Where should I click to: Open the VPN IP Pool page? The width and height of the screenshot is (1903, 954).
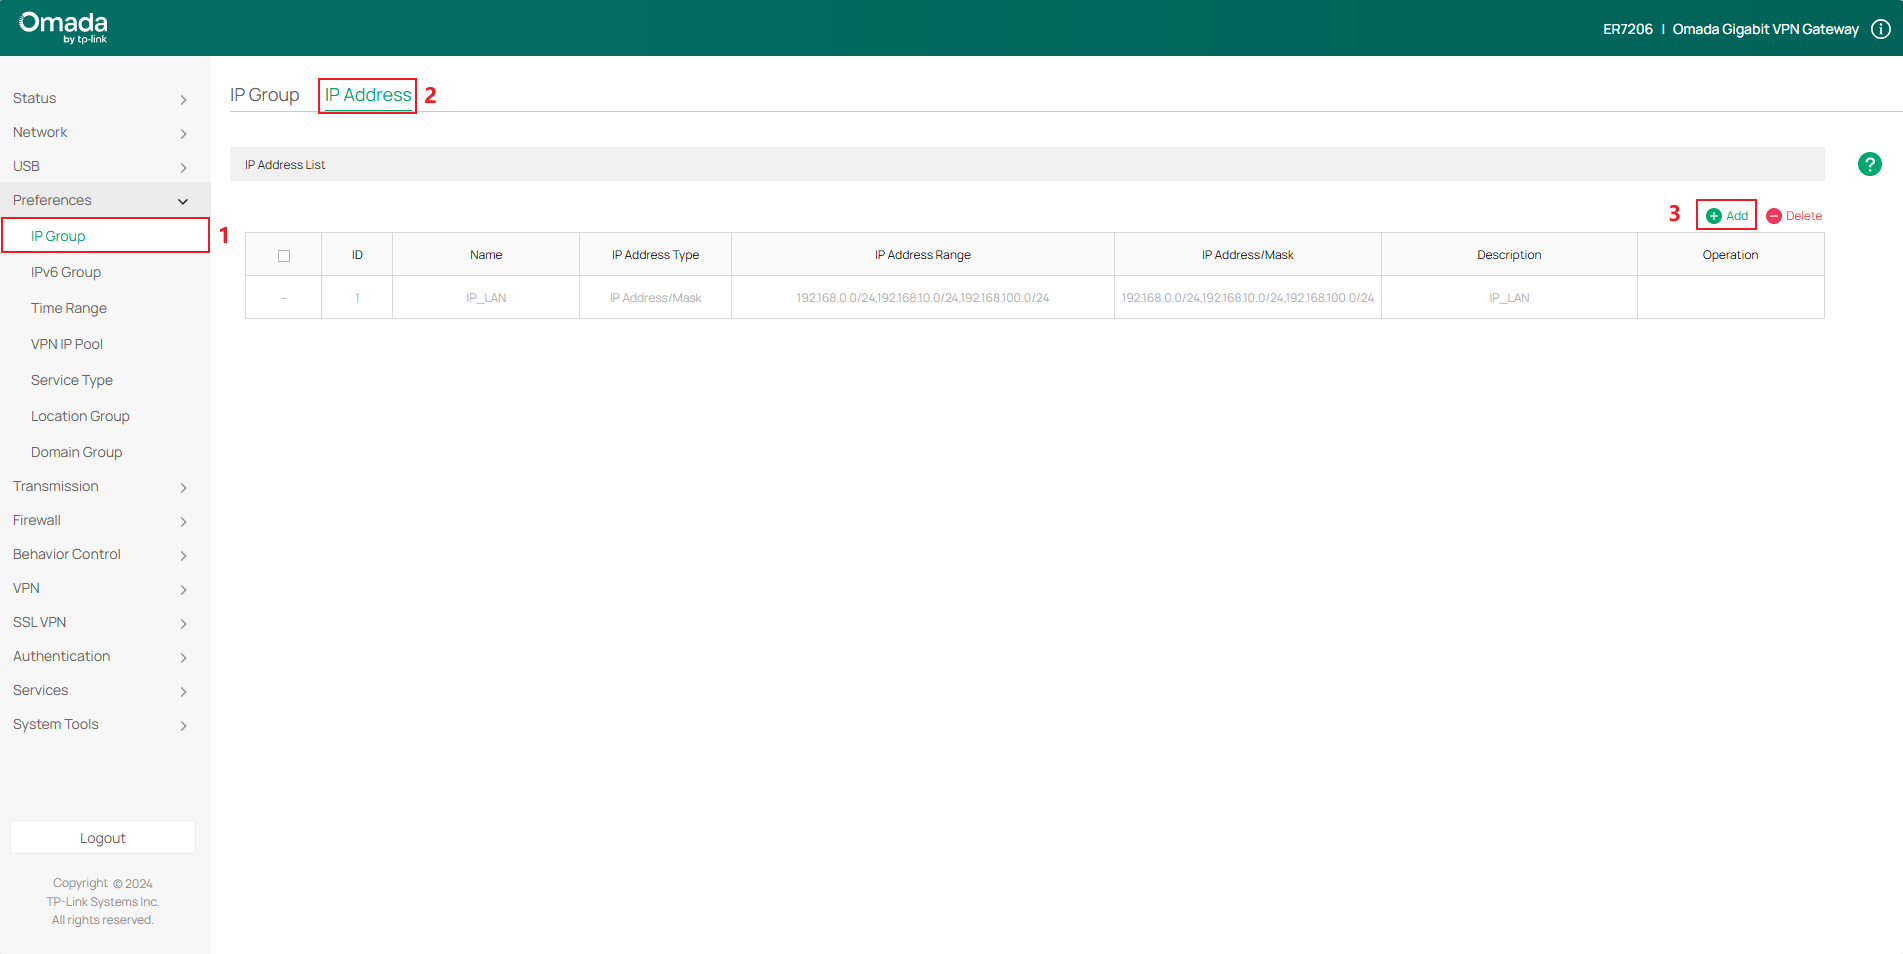click(x=67, y=343)
